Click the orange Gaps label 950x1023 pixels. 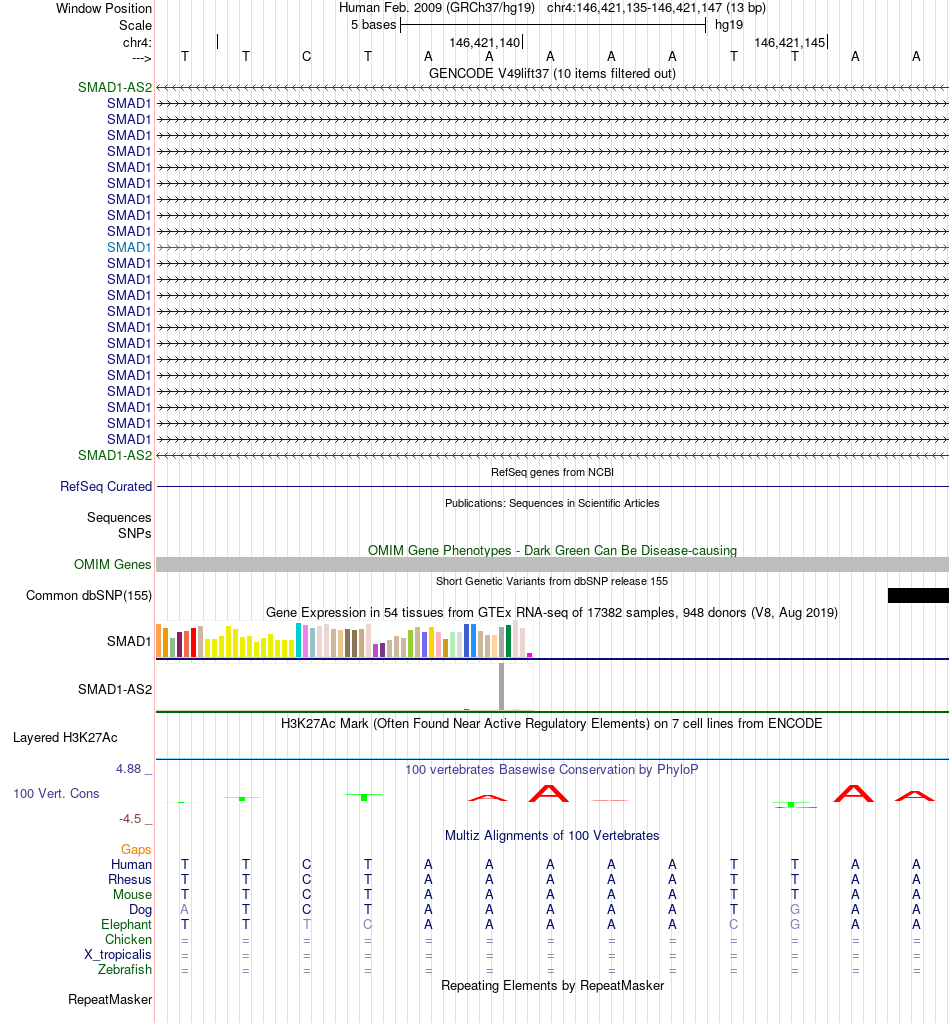(136, 849)
